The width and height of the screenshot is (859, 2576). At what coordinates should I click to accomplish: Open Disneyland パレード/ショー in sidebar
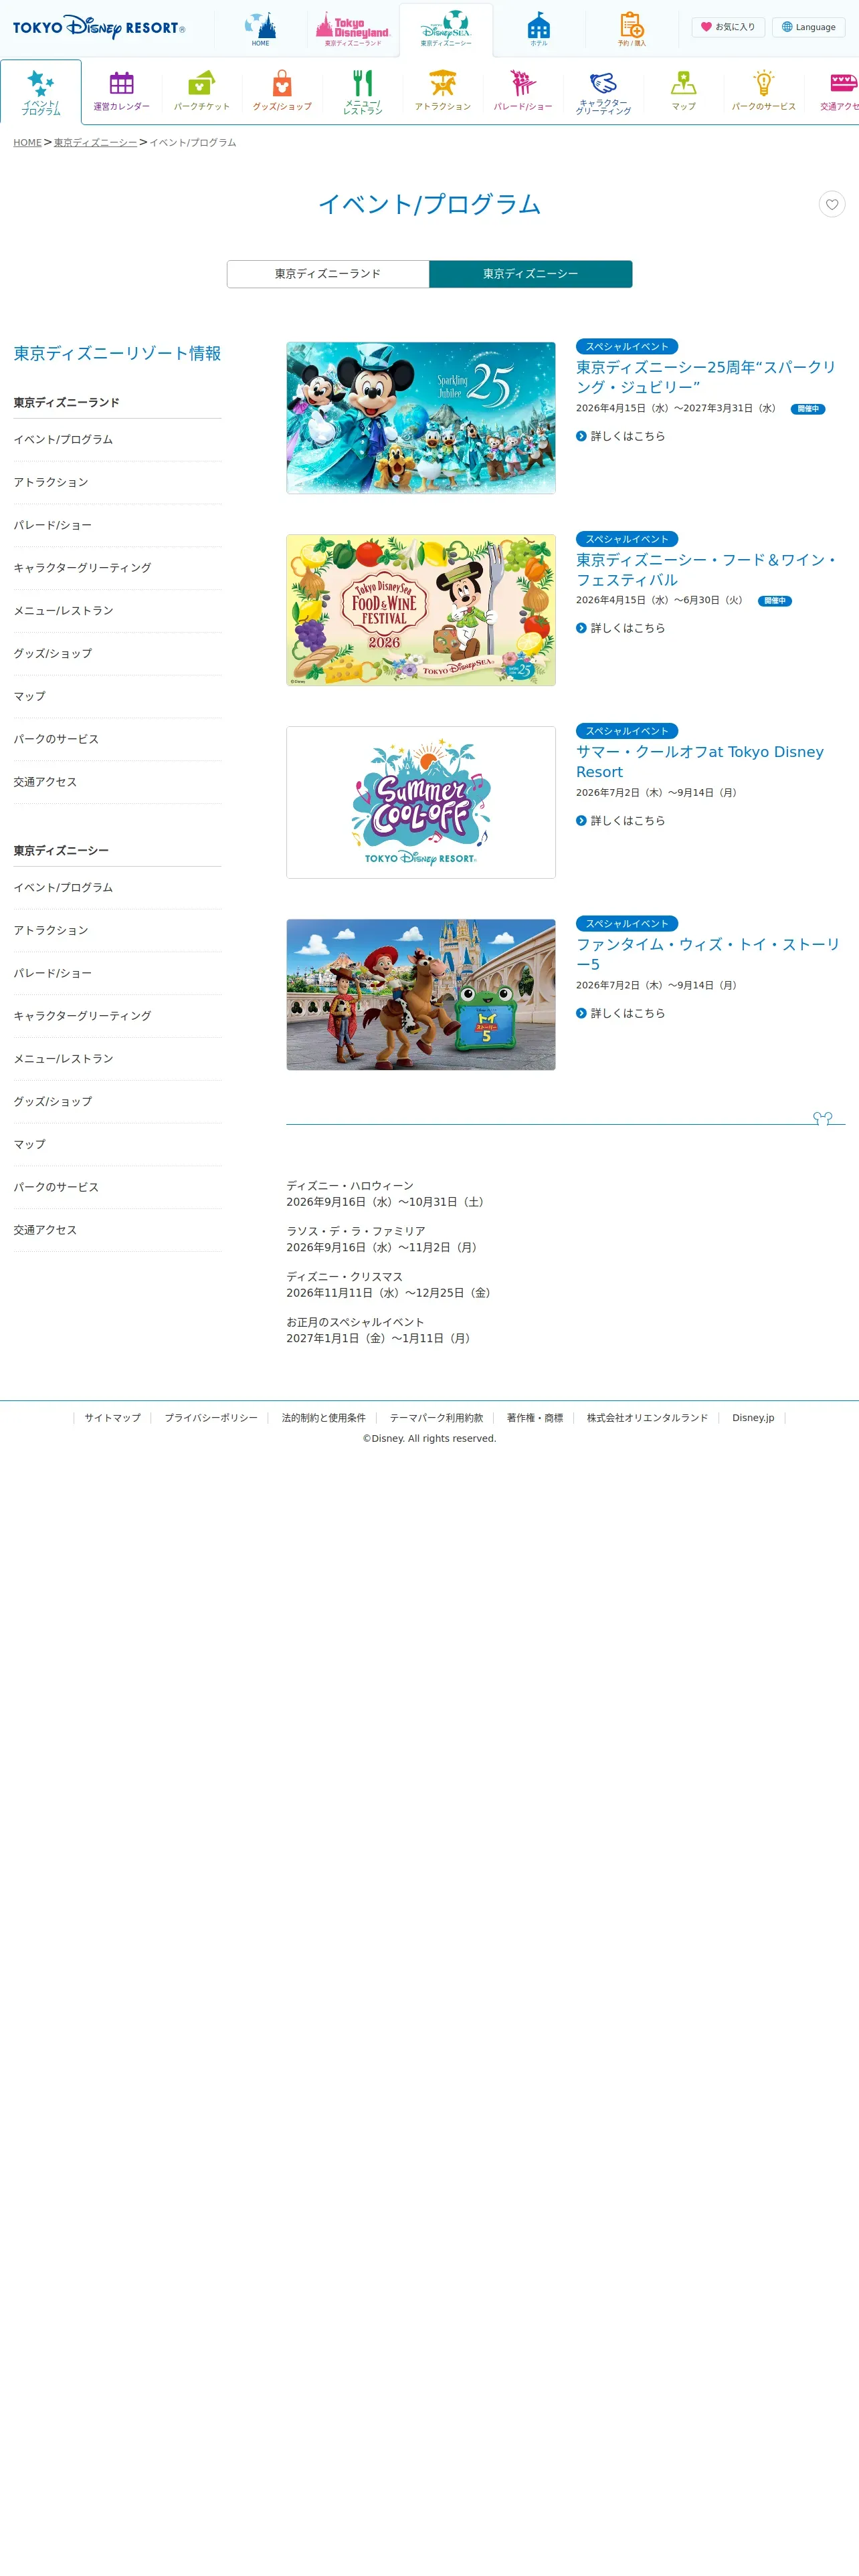tap(118, 526)
